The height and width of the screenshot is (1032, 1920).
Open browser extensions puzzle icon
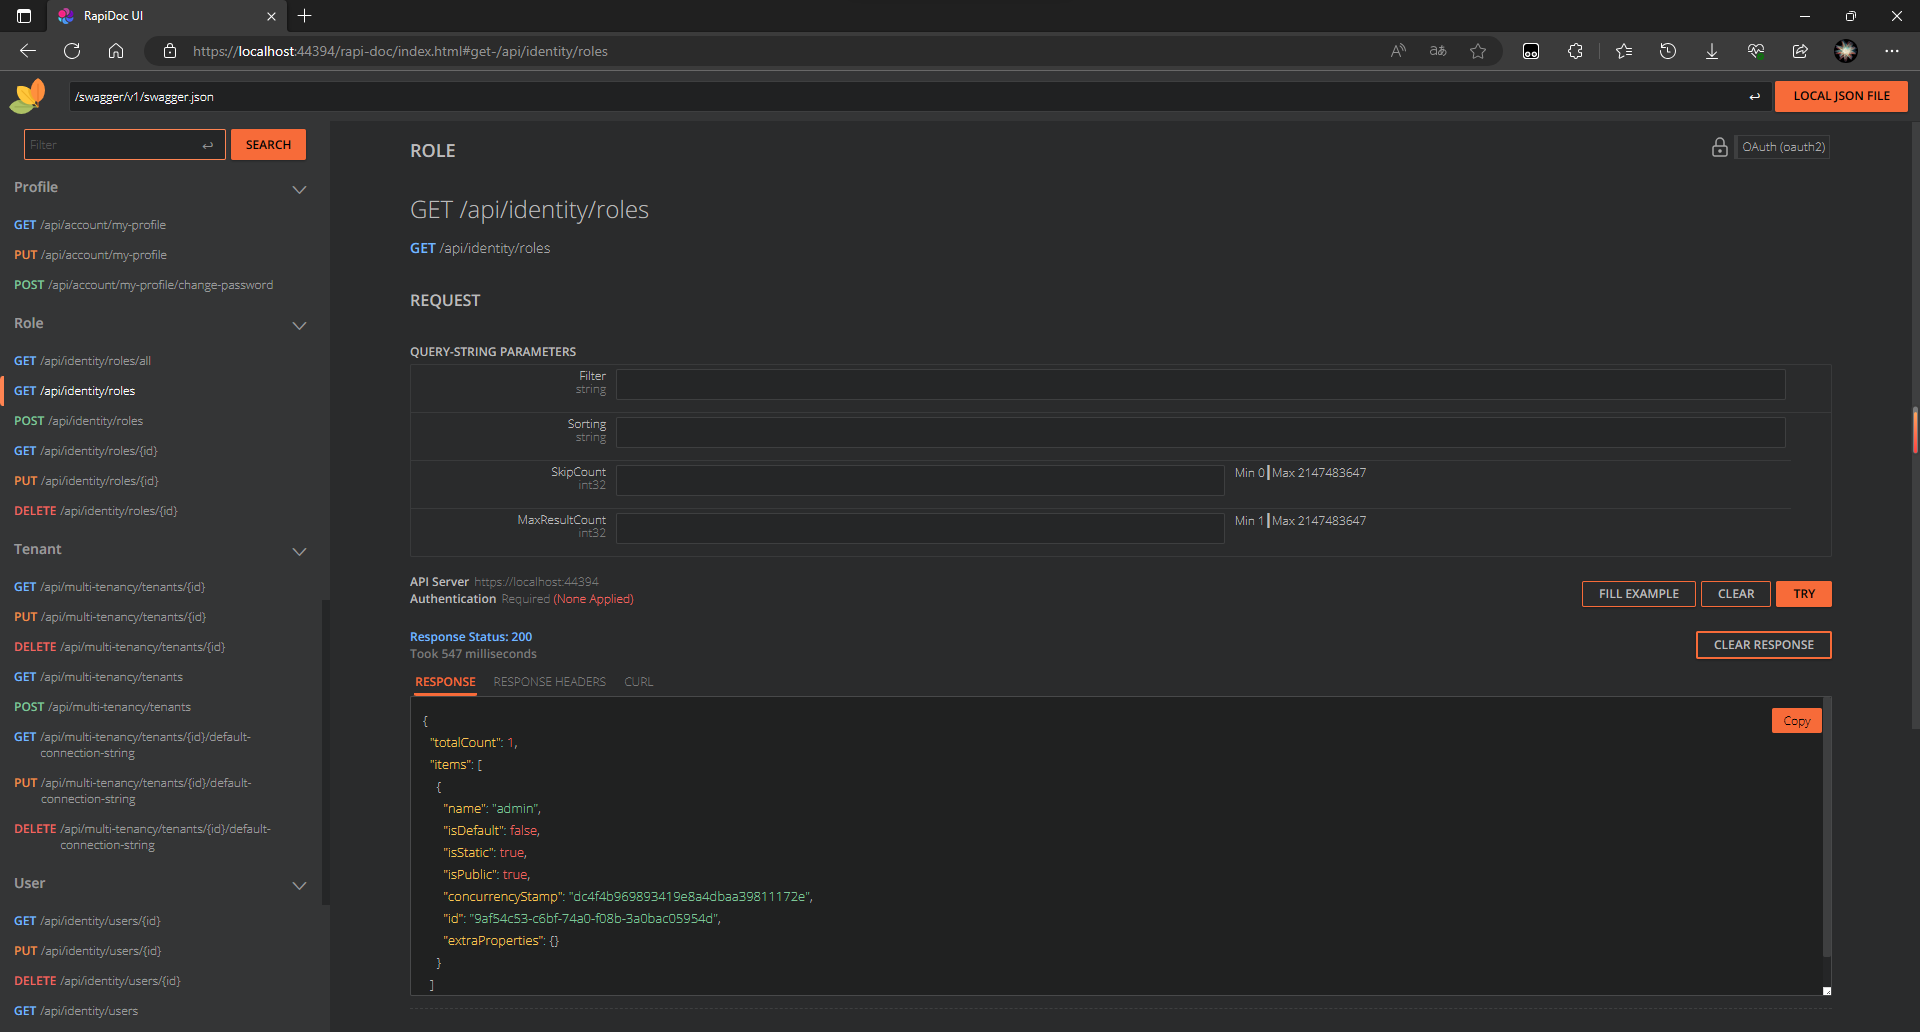tap(1575, 51)
